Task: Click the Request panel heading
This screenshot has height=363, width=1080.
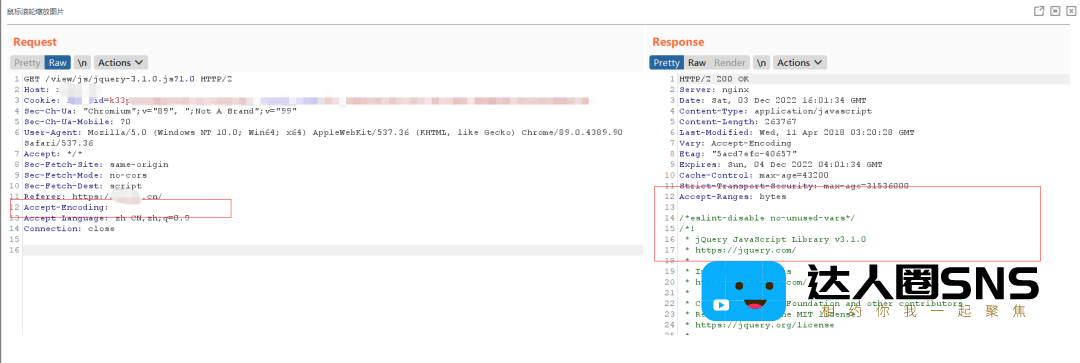Action: (35, 42)
